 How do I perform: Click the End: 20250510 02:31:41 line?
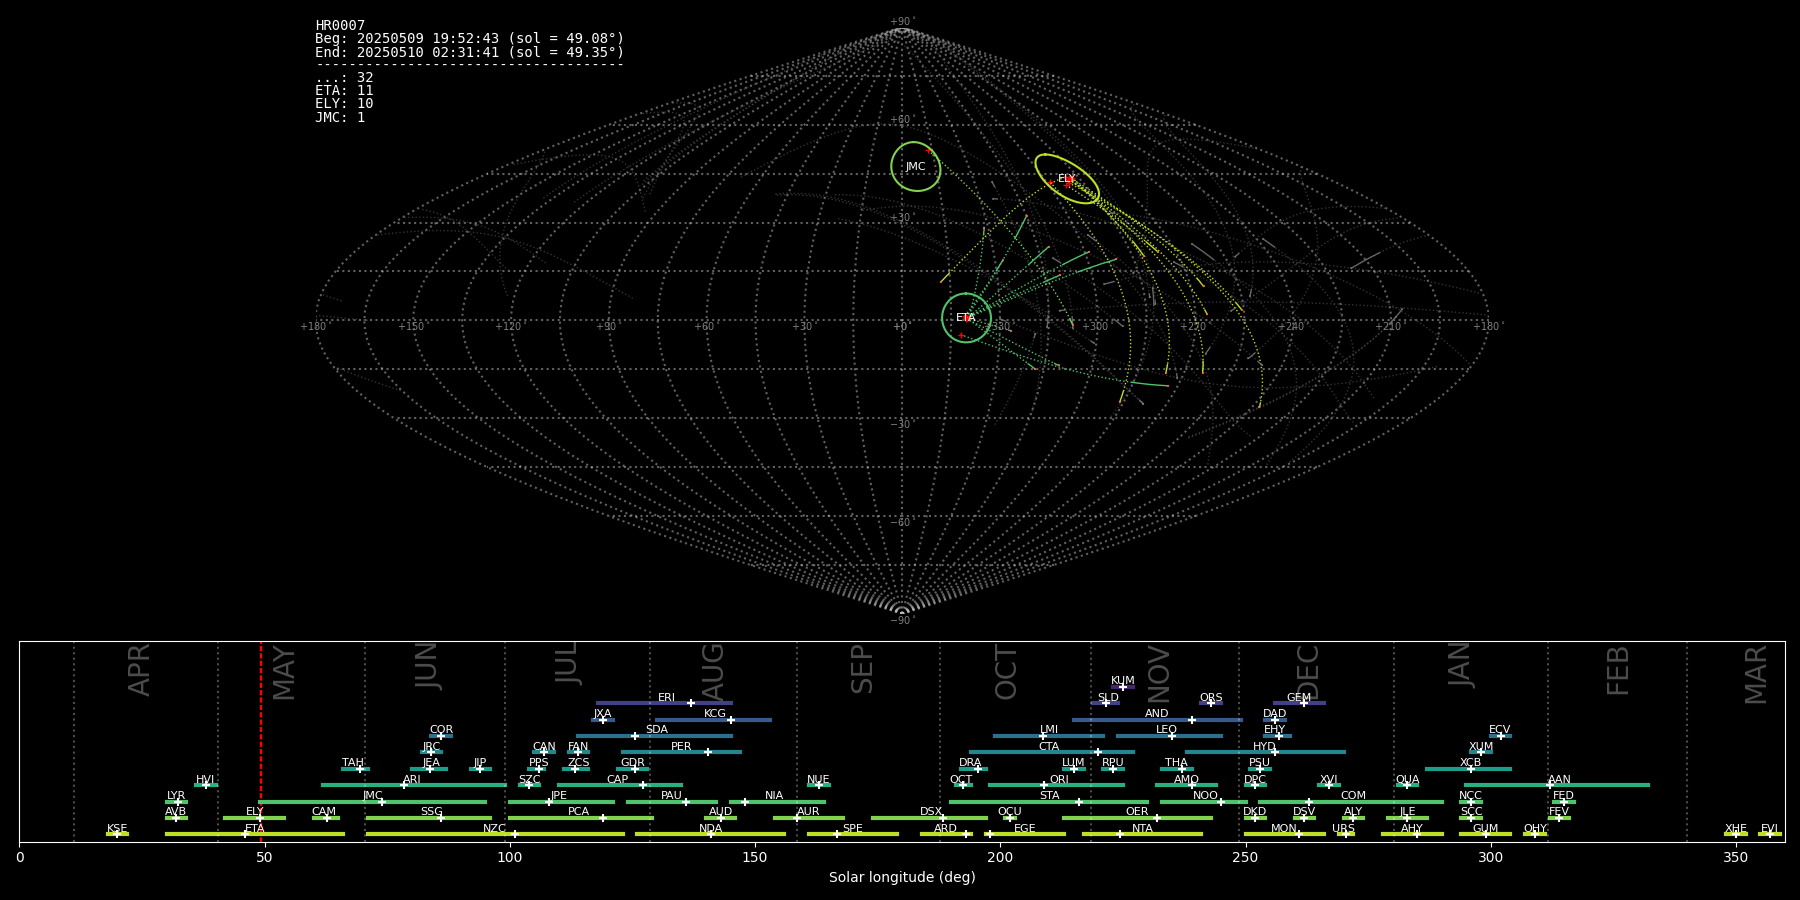pos(469,52)
